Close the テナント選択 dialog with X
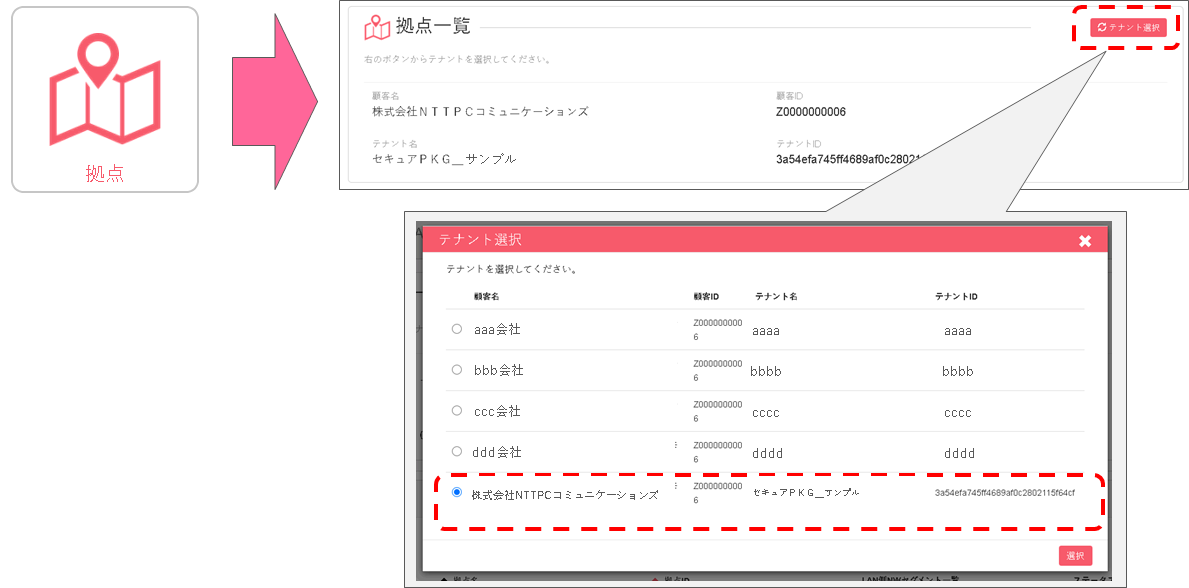 click(x=1085, y=241)
